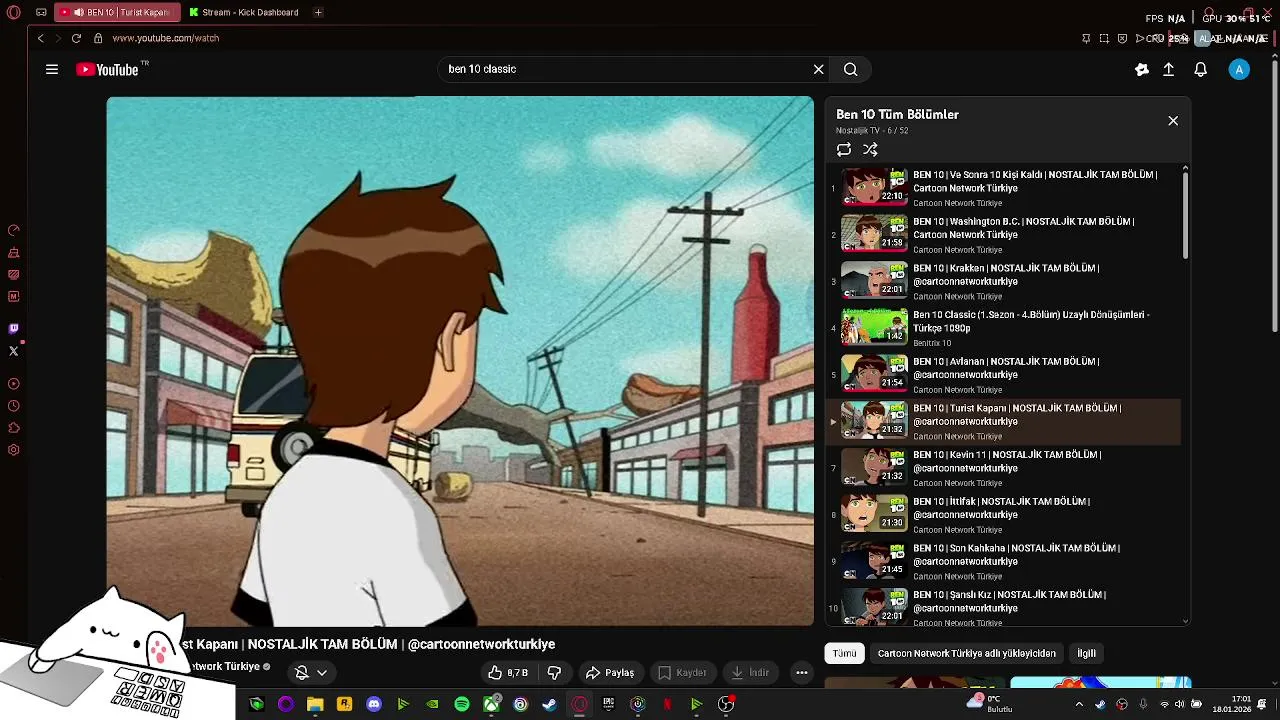This screenshot has height=720, width=1280.
Task: Like the video (8,7 B)
Action: (509, 672)
